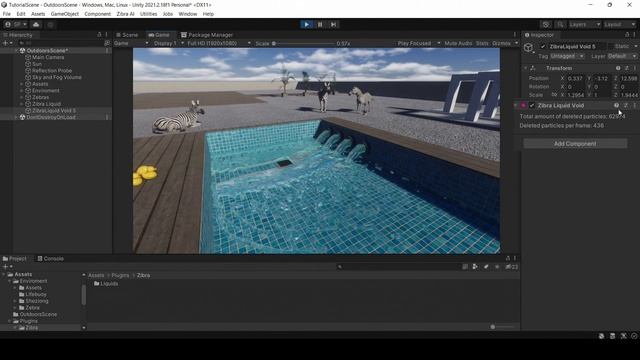This screenshot has width=640, height=360.
Task: Open the Layer Default dropdown
Action: 622,56
